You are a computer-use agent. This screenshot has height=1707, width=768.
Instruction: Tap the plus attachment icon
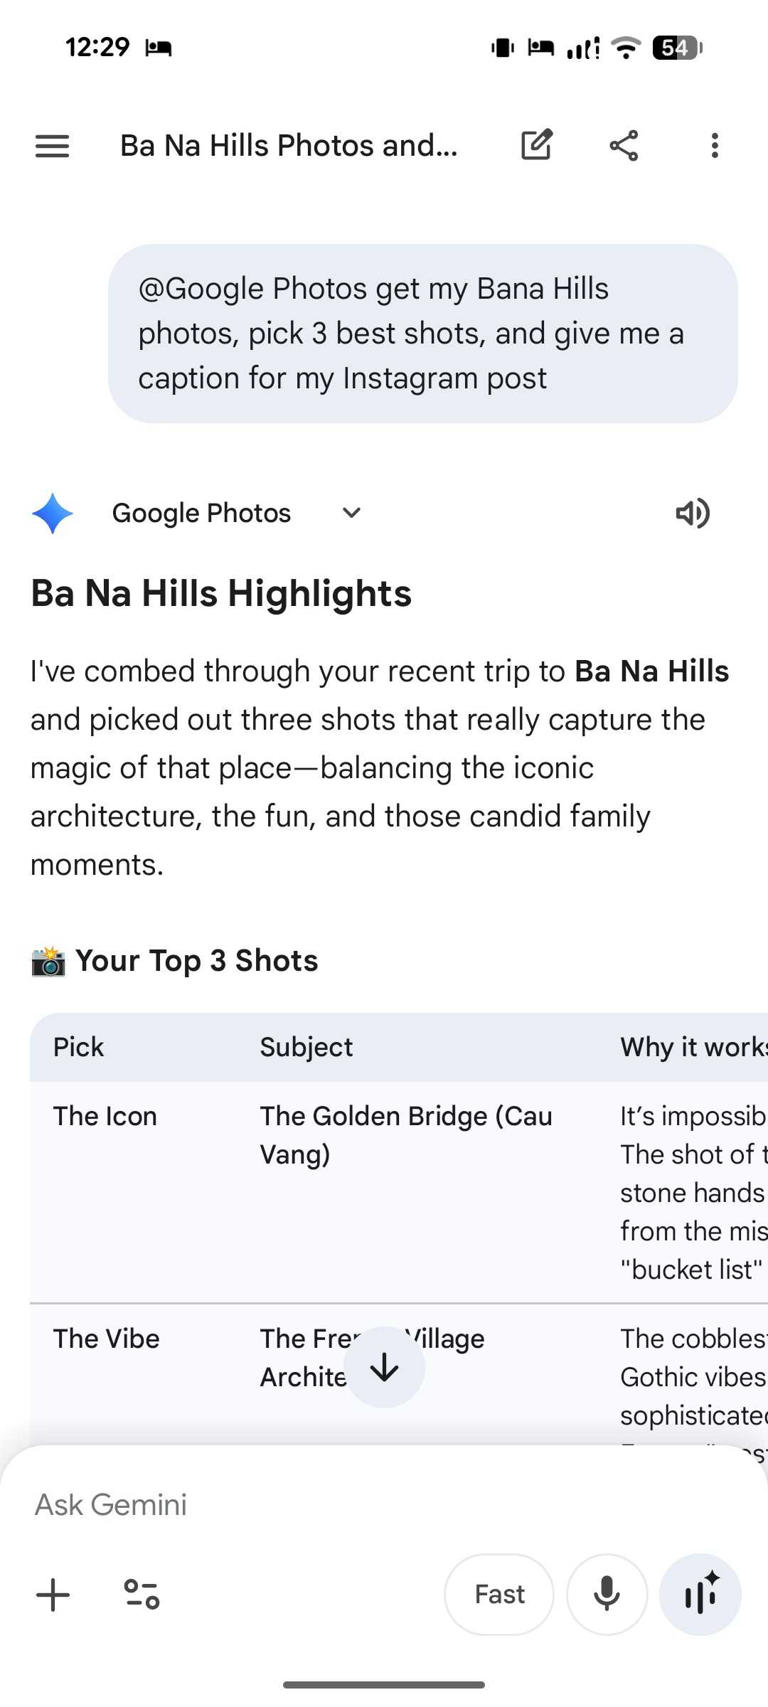coord(53,1594)
